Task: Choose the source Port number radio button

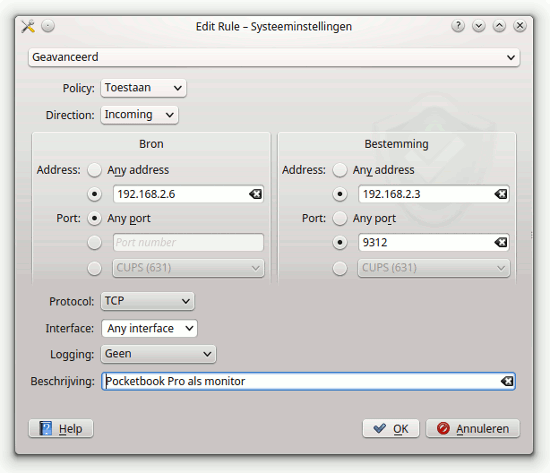Action: coord(94,242)
